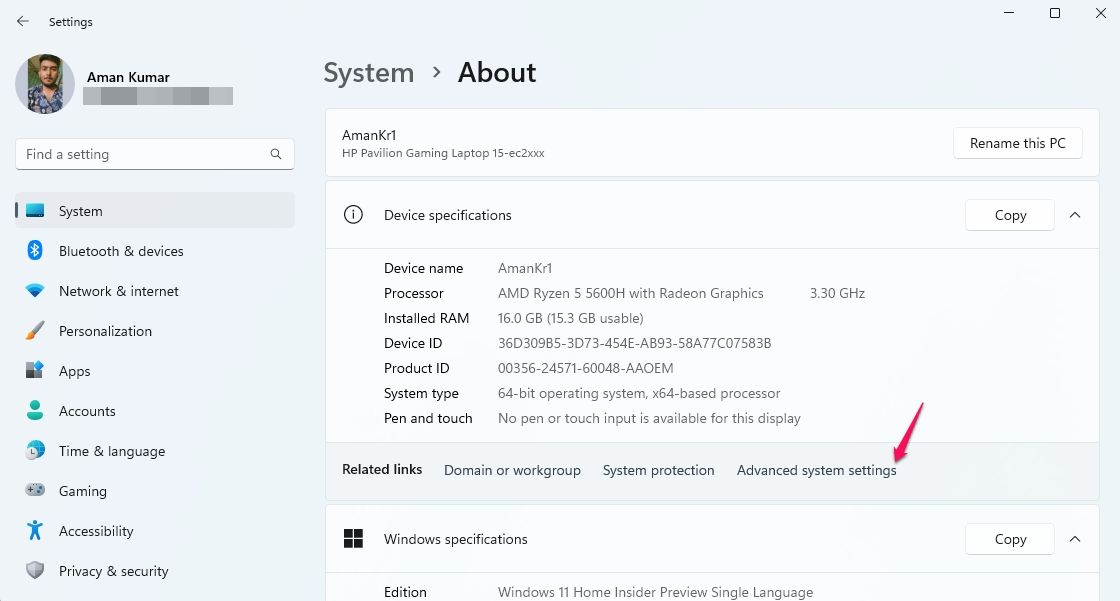Open Bluetooth & devices via its icon
The width and height of the screenshot is (1120, 601).
35,251
